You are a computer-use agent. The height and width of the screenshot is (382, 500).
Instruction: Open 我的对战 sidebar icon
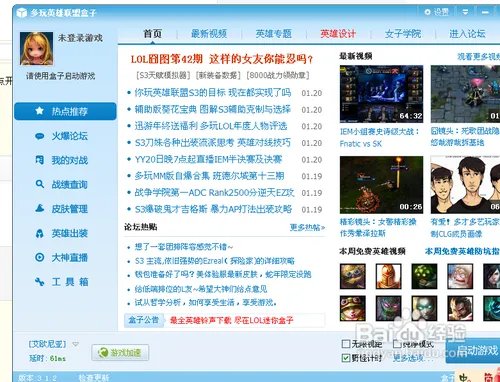[x=40, y=160]
